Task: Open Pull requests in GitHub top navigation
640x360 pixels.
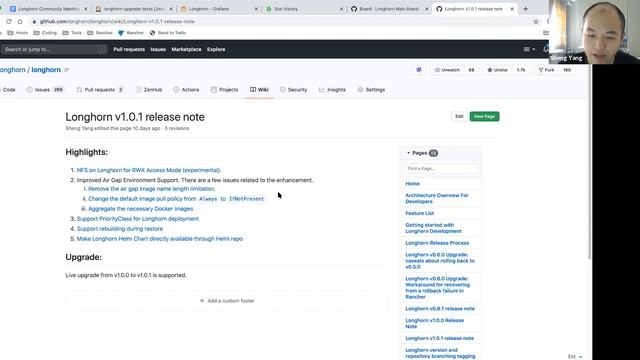Action: coord(129,49)
